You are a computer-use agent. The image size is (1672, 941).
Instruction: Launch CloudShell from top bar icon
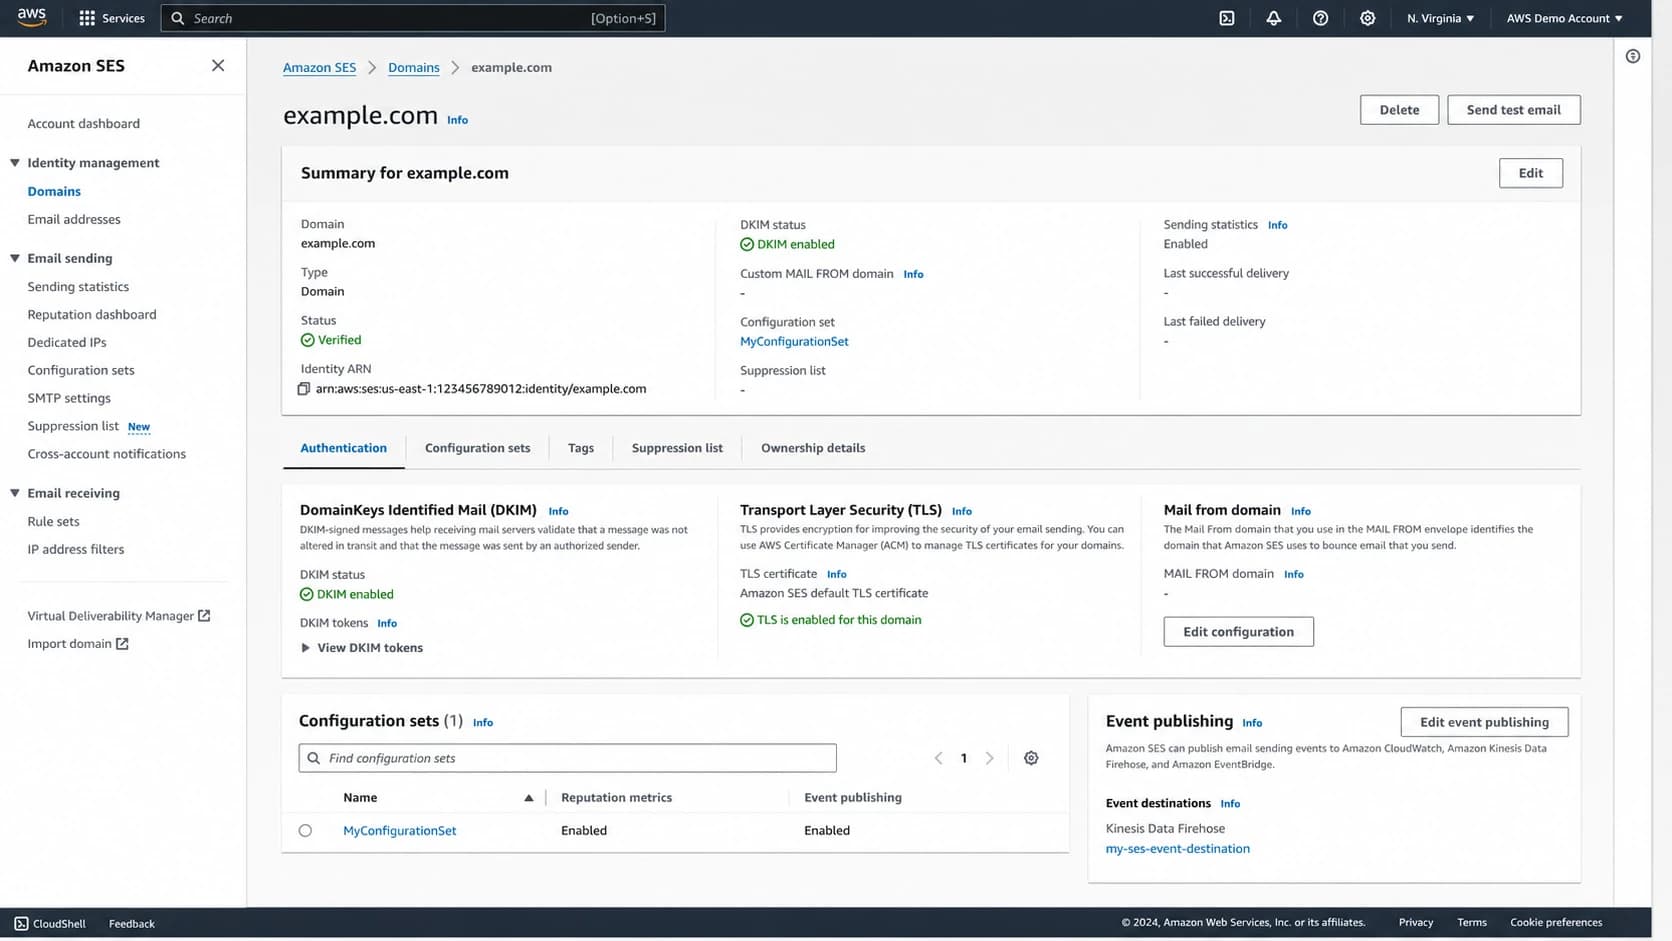(1227, 18)
